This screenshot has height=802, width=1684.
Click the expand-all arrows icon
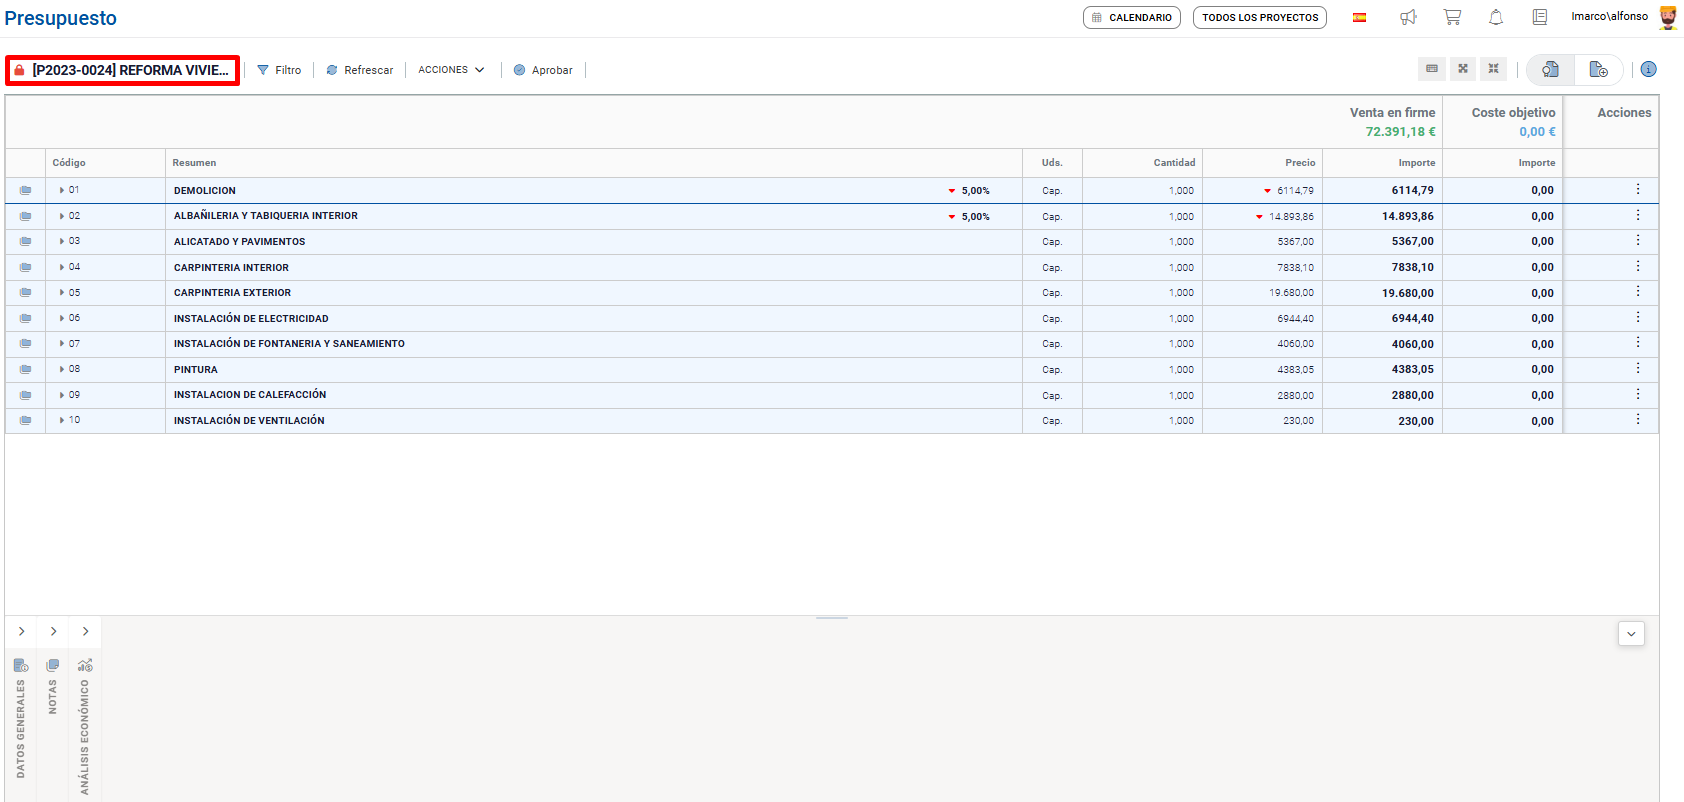click(1462, 69)
